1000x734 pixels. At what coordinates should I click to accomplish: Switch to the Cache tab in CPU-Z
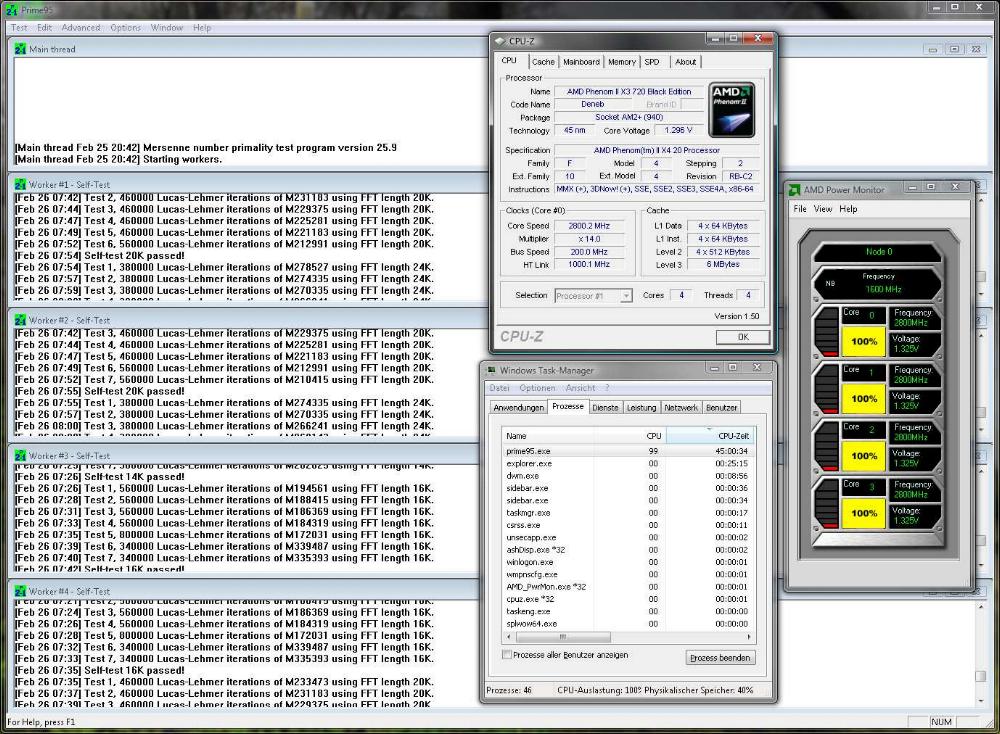tap(543, 62)
